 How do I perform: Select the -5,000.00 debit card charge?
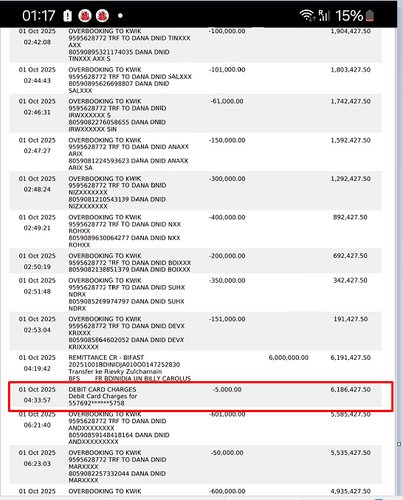coord(227,389)
